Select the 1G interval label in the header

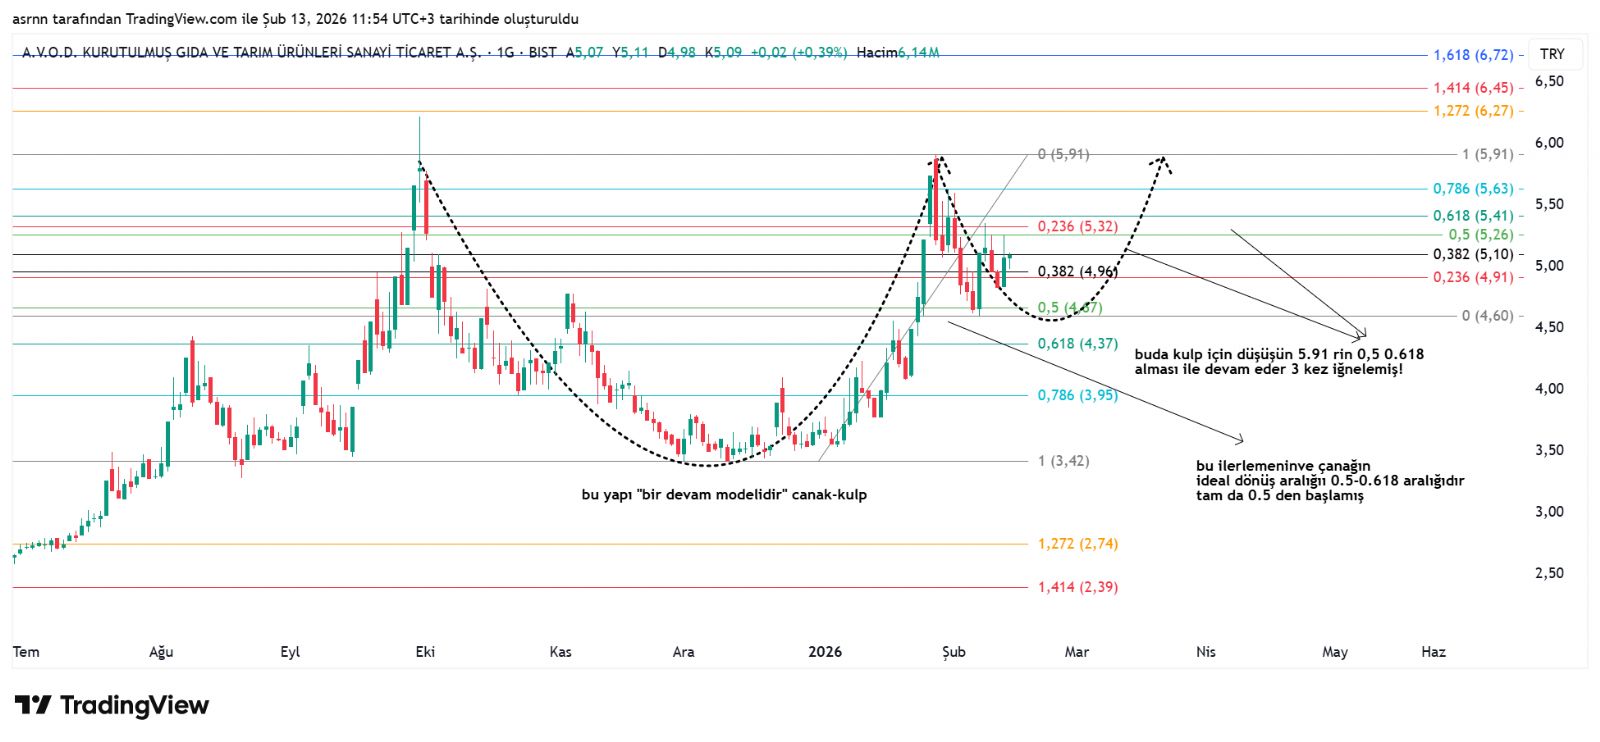click(505, 52)
